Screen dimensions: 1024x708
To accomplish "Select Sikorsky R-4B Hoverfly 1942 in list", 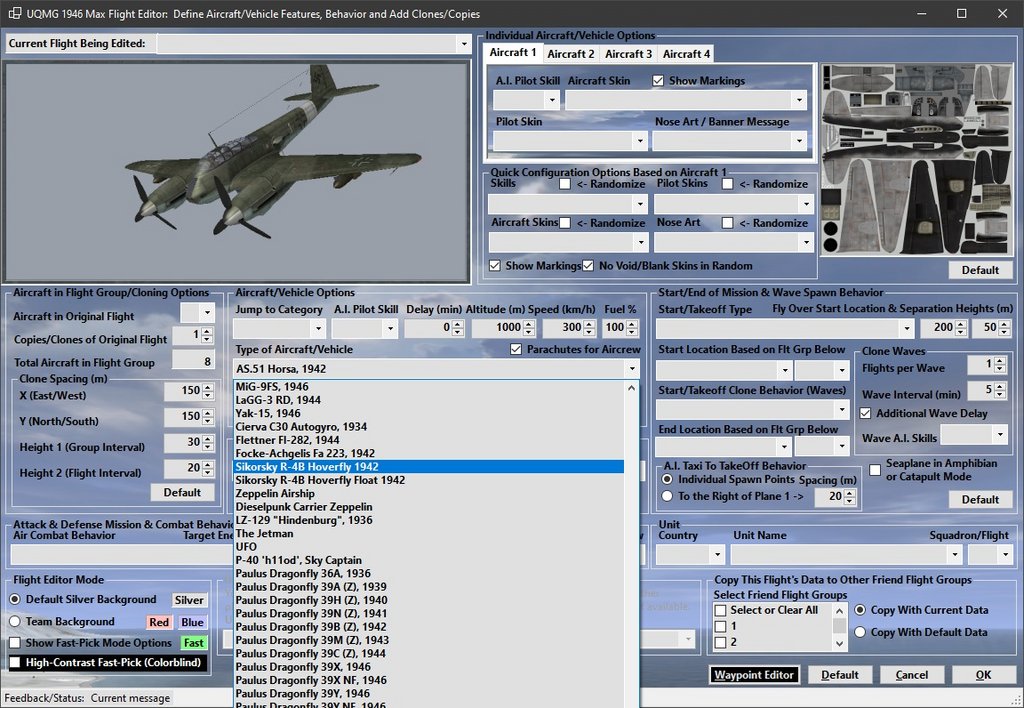I will 428,466.
